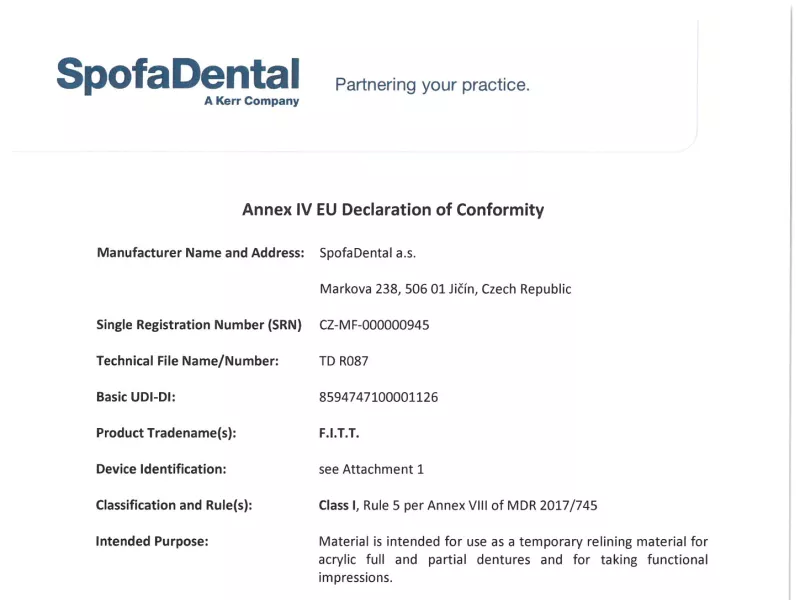This screenshot has width=800, height=600.
Task: Select the Manufacturer Name and Address label
Action: pyautogui.click(x=200, y=253)
